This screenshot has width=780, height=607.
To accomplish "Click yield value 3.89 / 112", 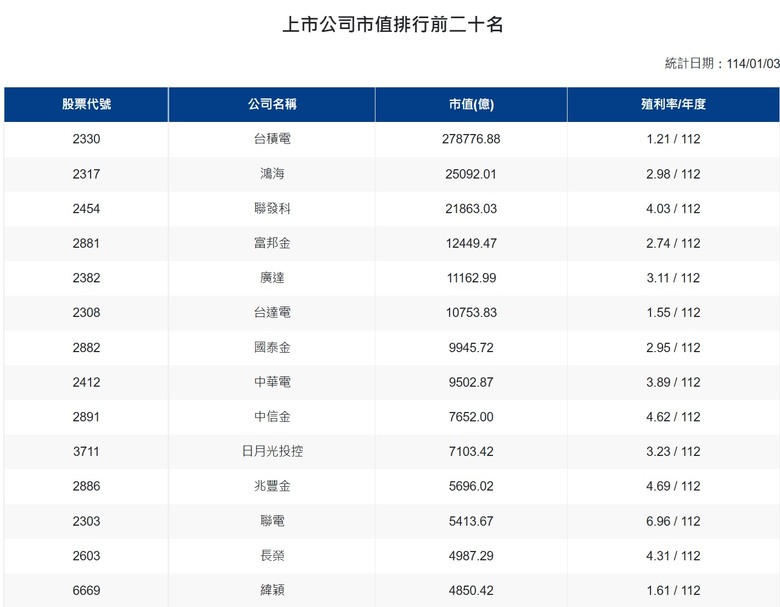I will (673, 383).
